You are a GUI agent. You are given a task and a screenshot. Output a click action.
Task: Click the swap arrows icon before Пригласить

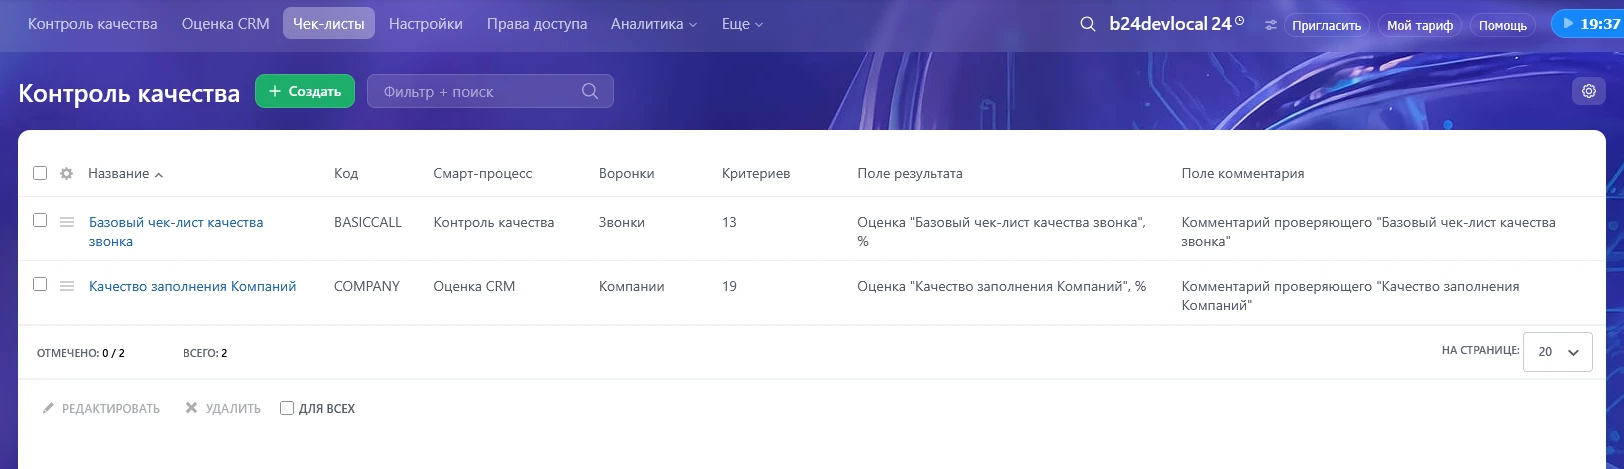(x=1271, y=25)
